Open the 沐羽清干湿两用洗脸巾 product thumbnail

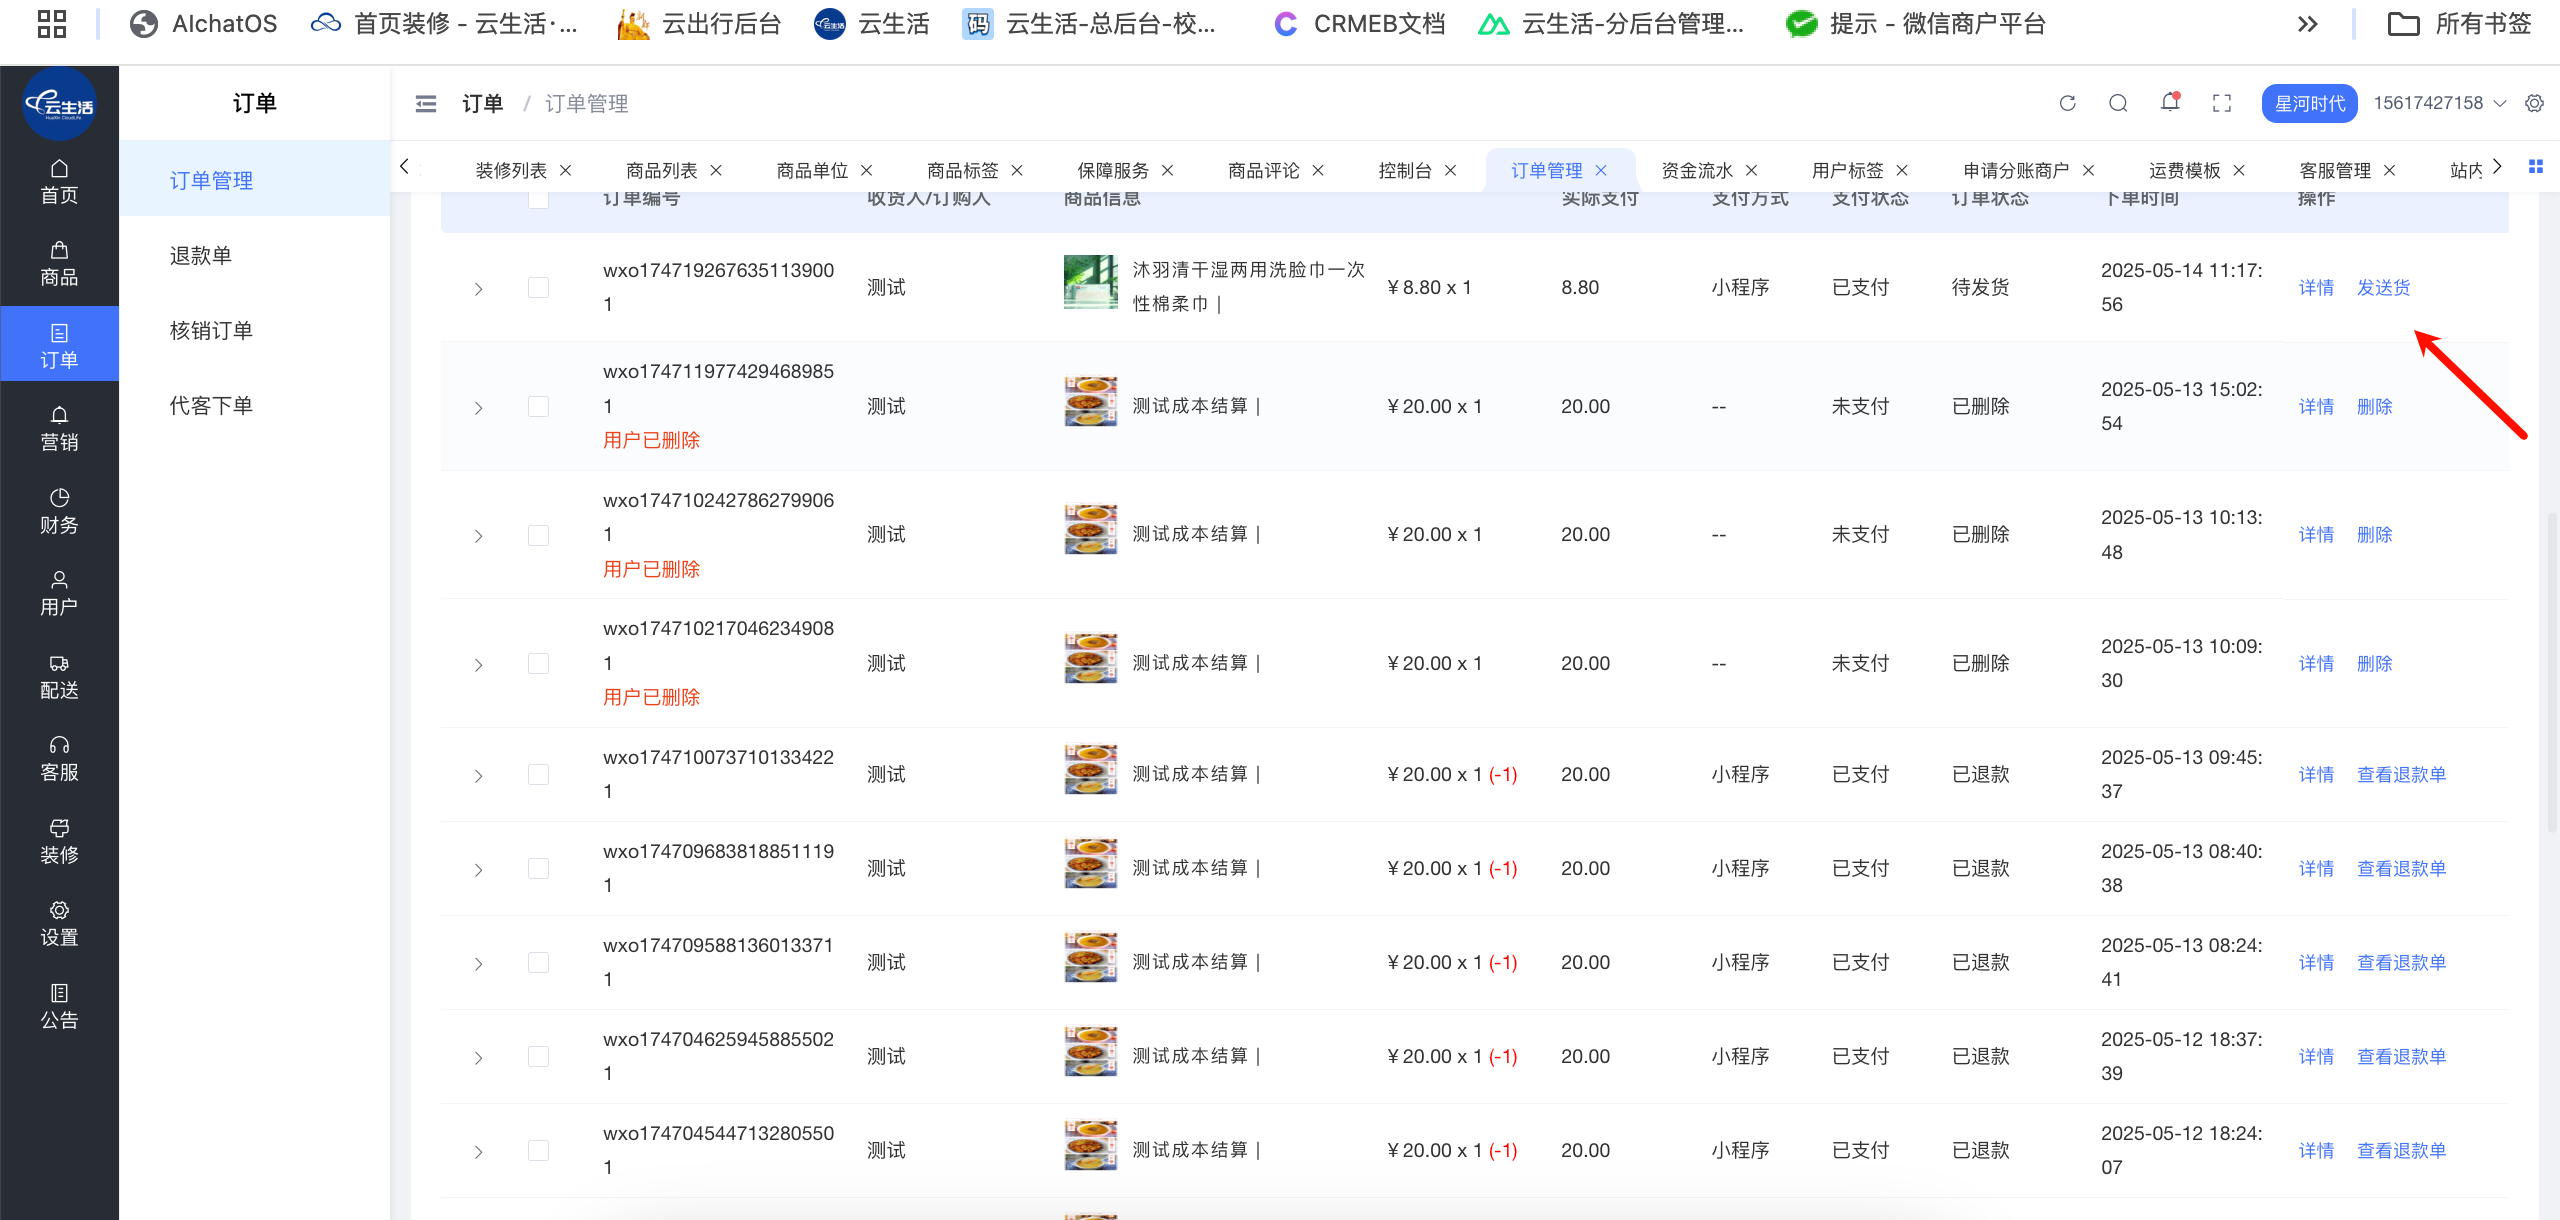pos(1090,282)
